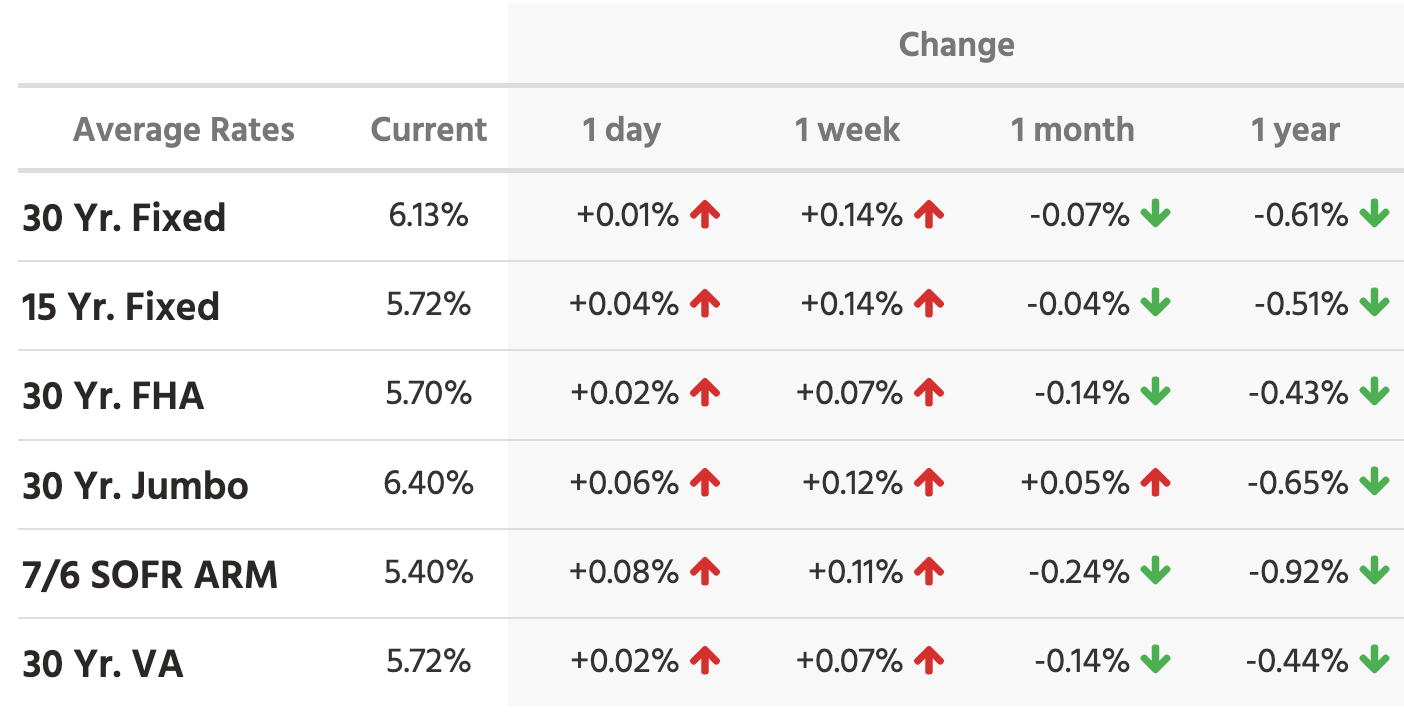Click red up arrow for 30 Yr. FHA 1 day
1404x718 pixels.
[705, 394]
